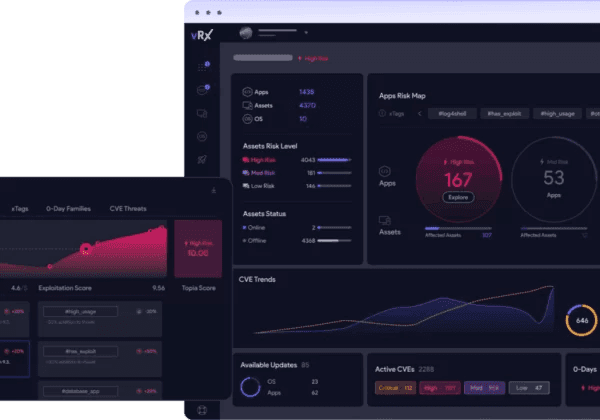Click the 53 Med Risk apps circle
The height and width of the screenshot is (420, 600).
pos(553,179)
